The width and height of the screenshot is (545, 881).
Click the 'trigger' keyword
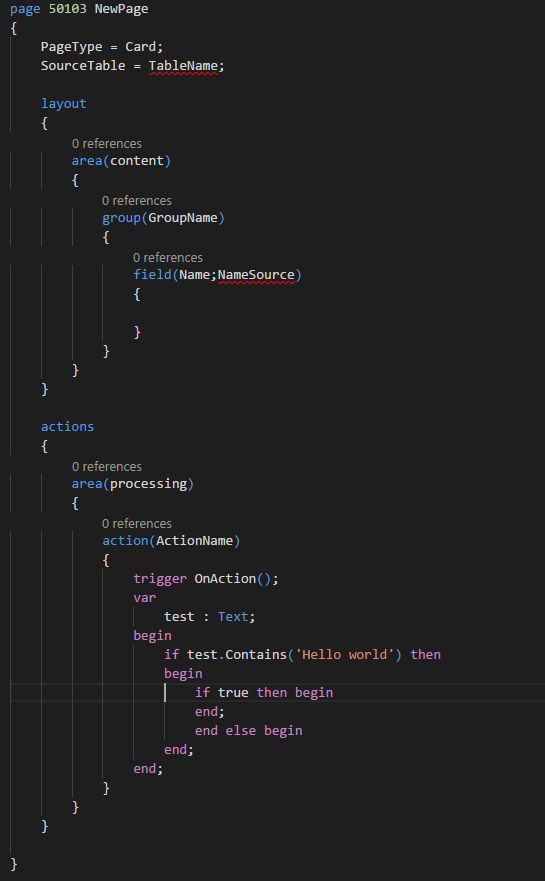[x=160, y=579]
